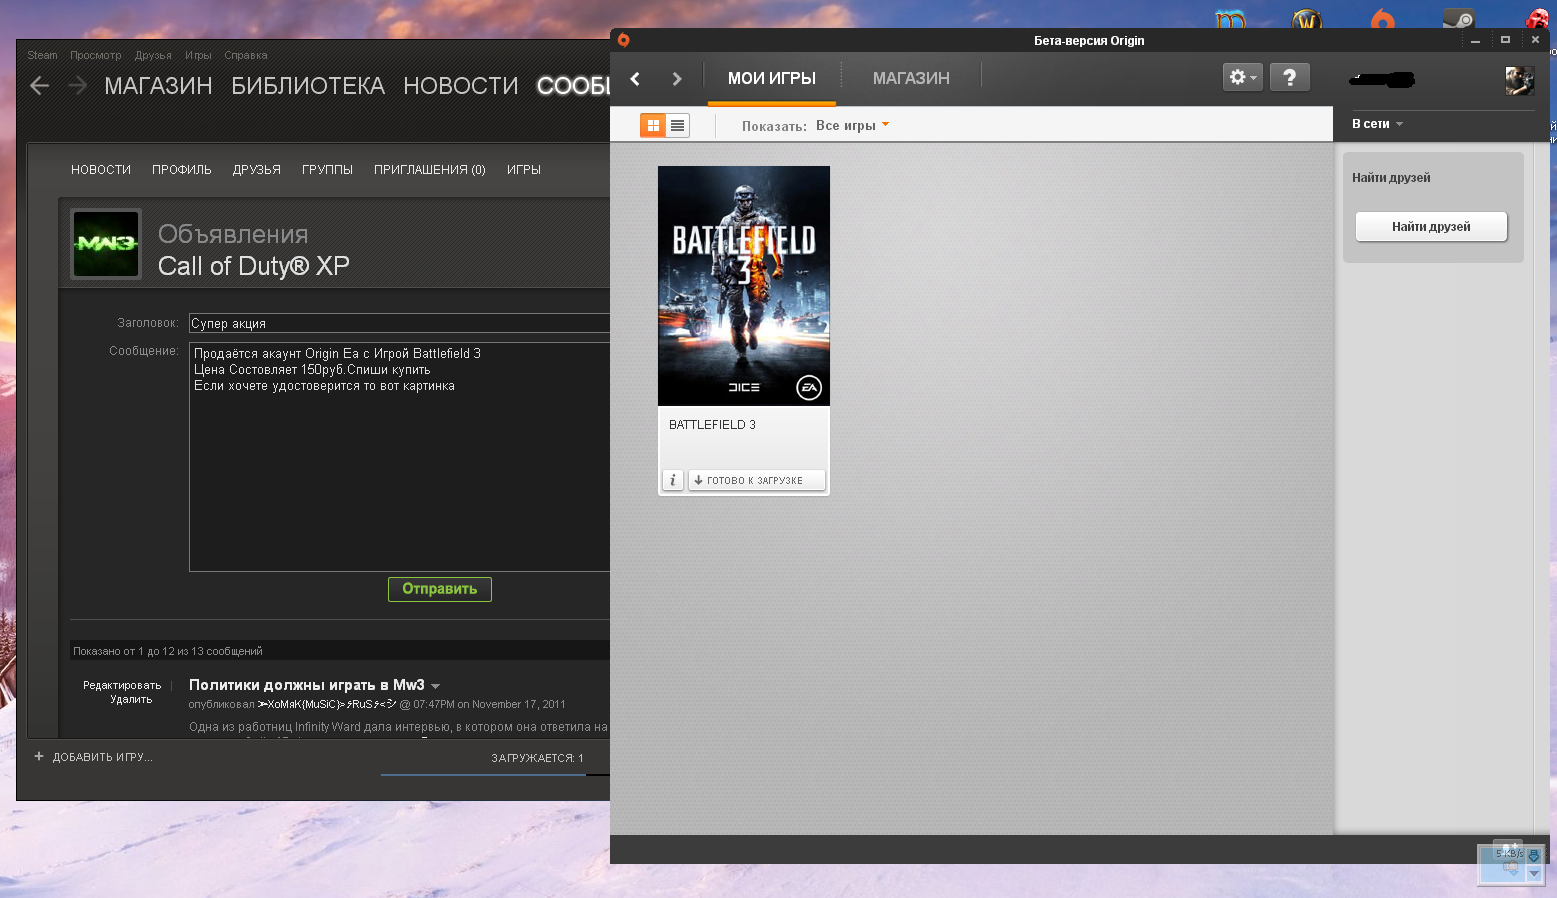Maximize the Origin window
The image size is (1557, 898).
point(1505,40)
